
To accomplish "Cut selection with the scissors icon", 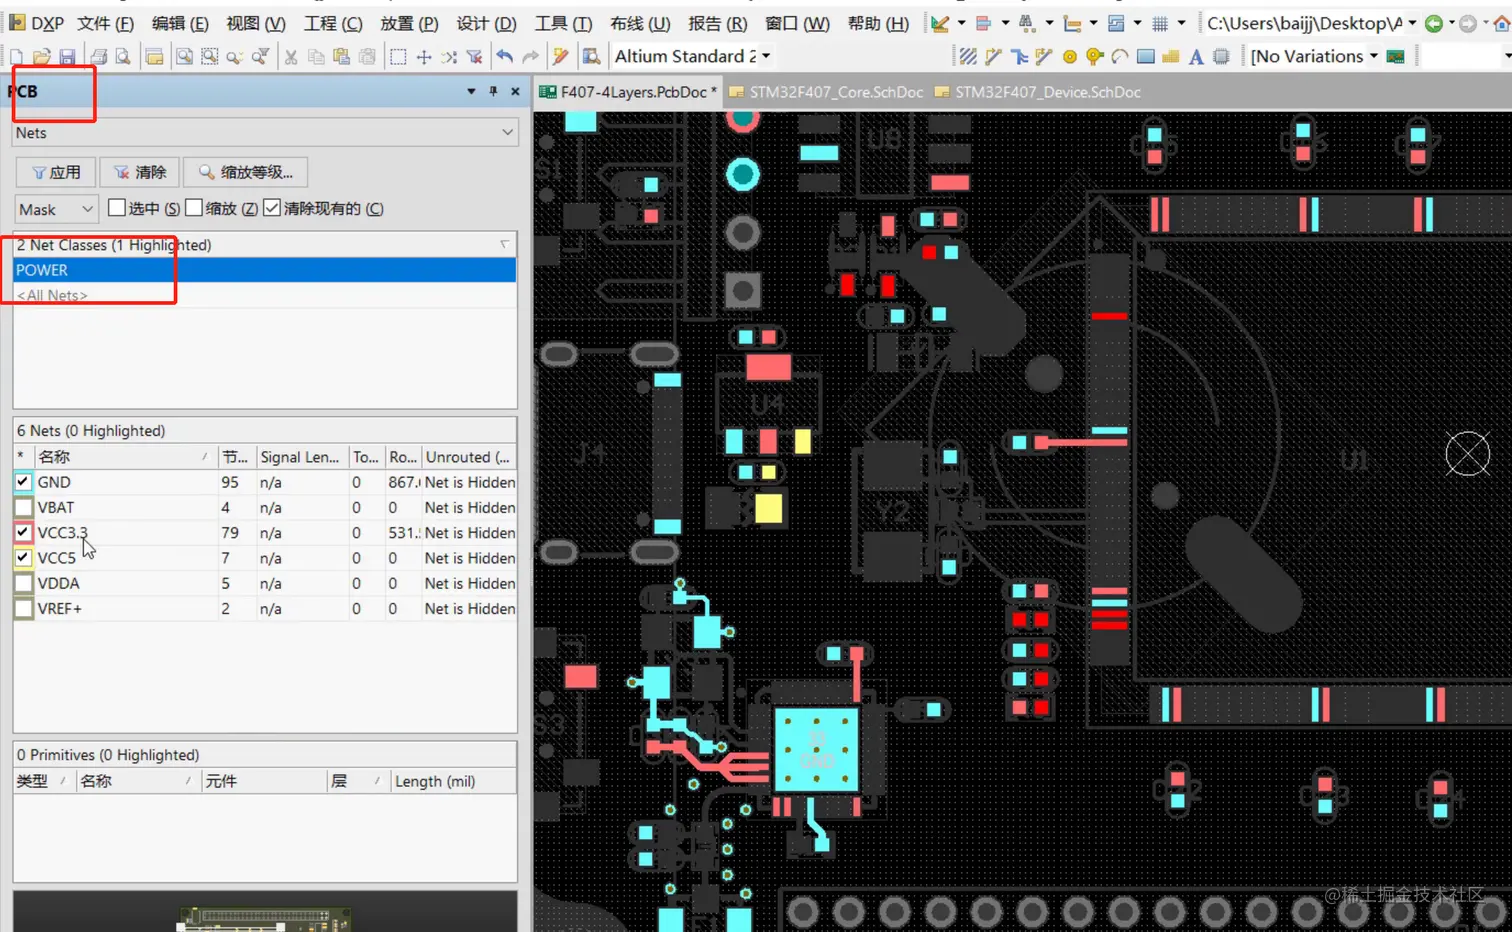I will 291,57.
